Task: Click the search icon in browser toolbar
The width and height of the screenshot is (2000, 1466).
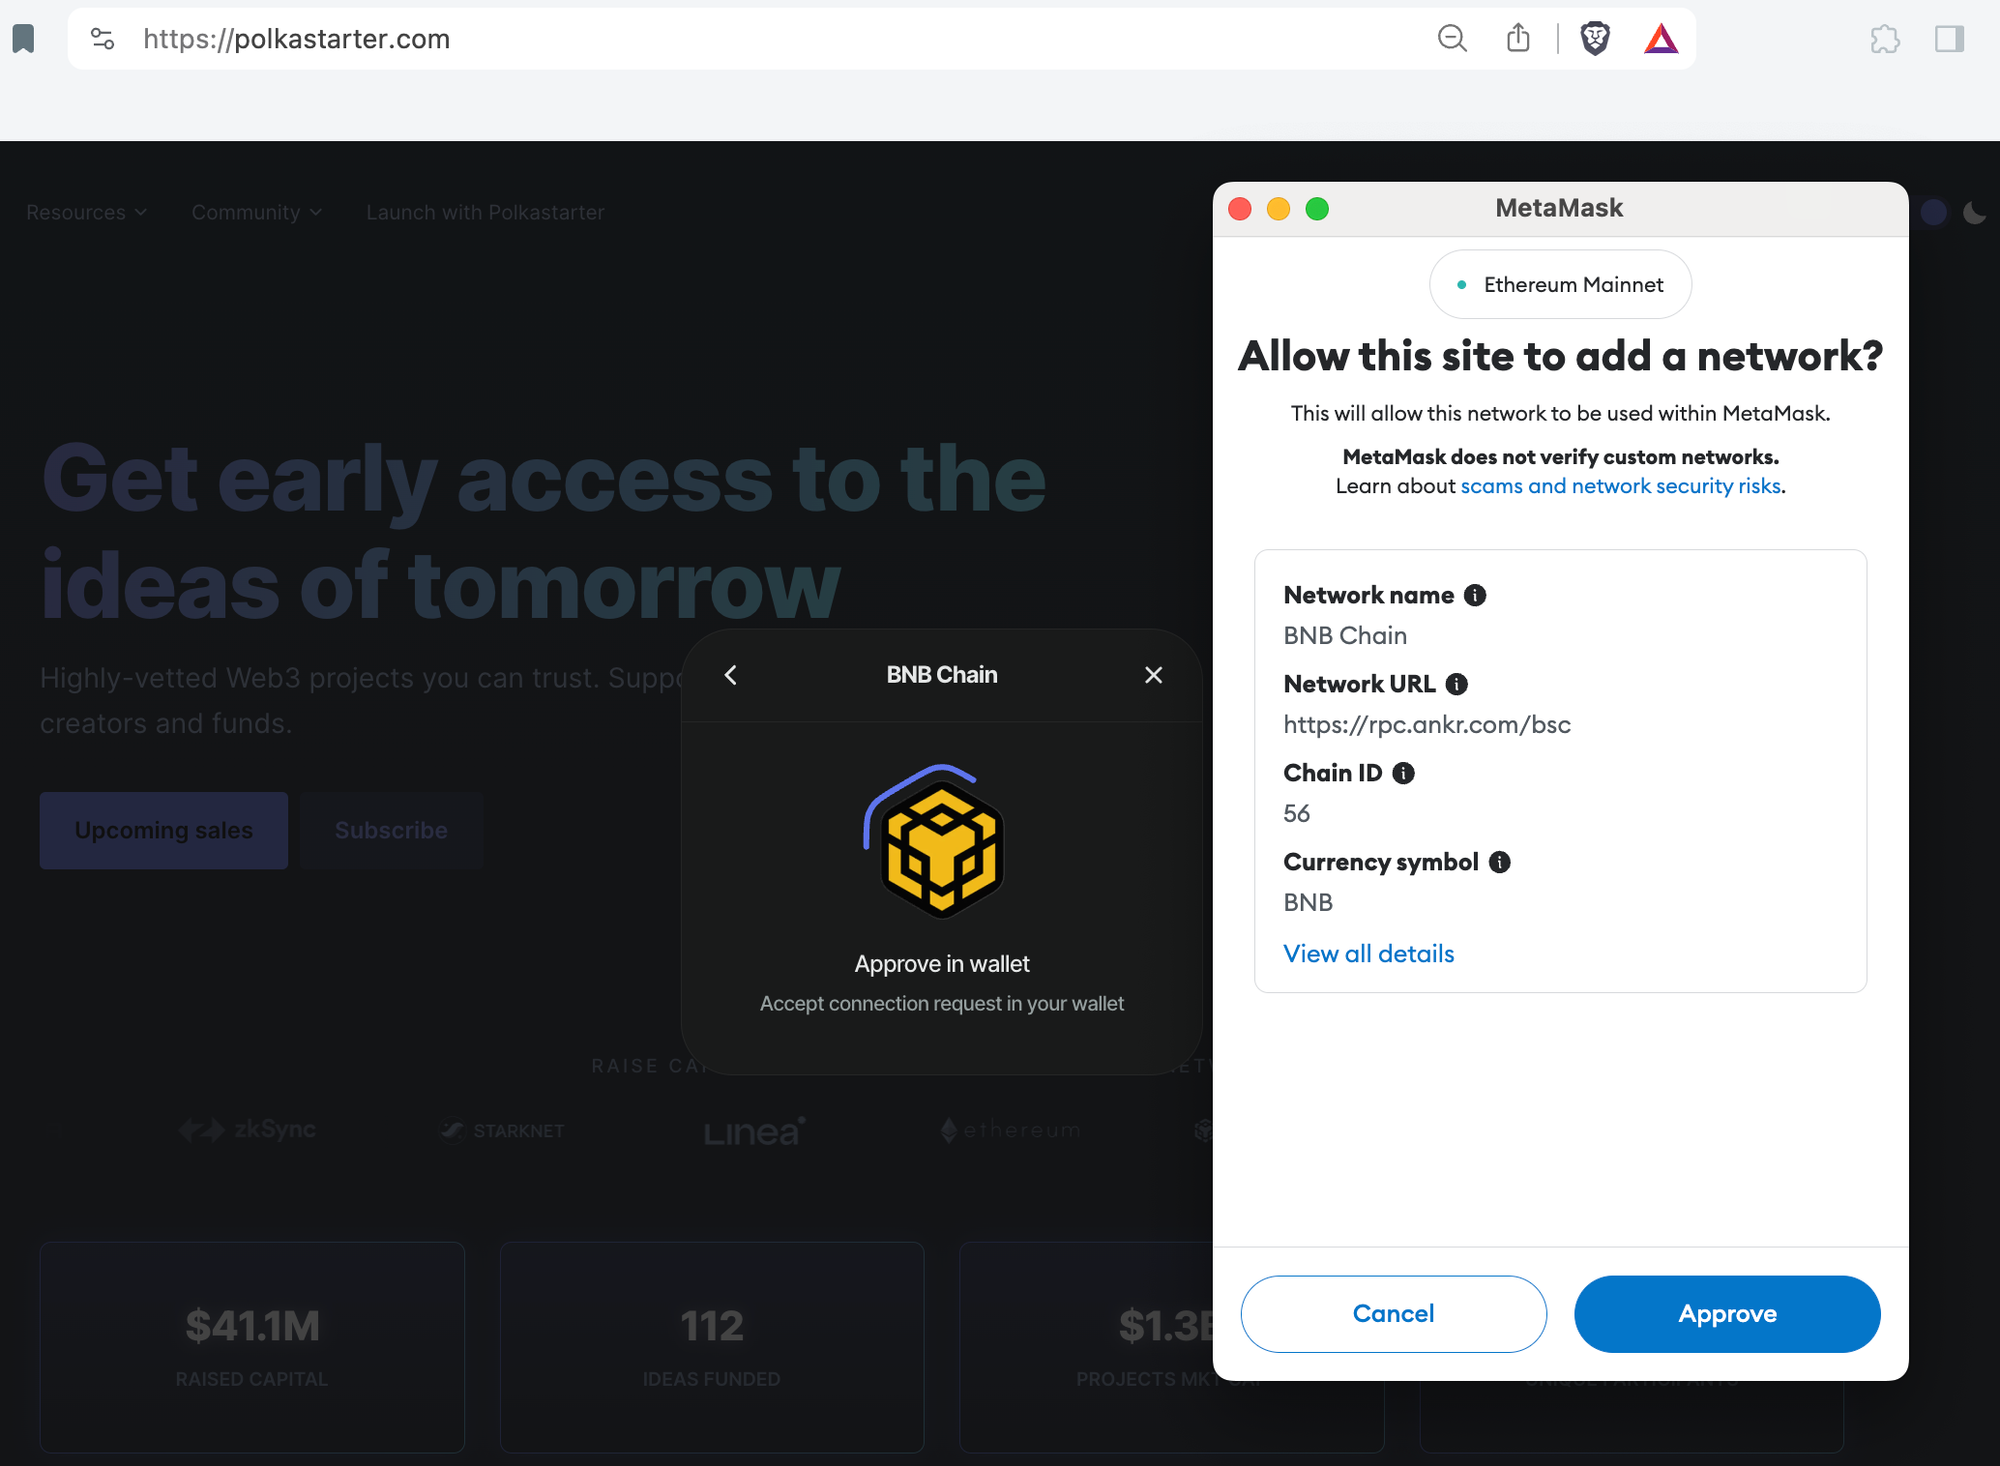Action: (x=1452, y=39)
